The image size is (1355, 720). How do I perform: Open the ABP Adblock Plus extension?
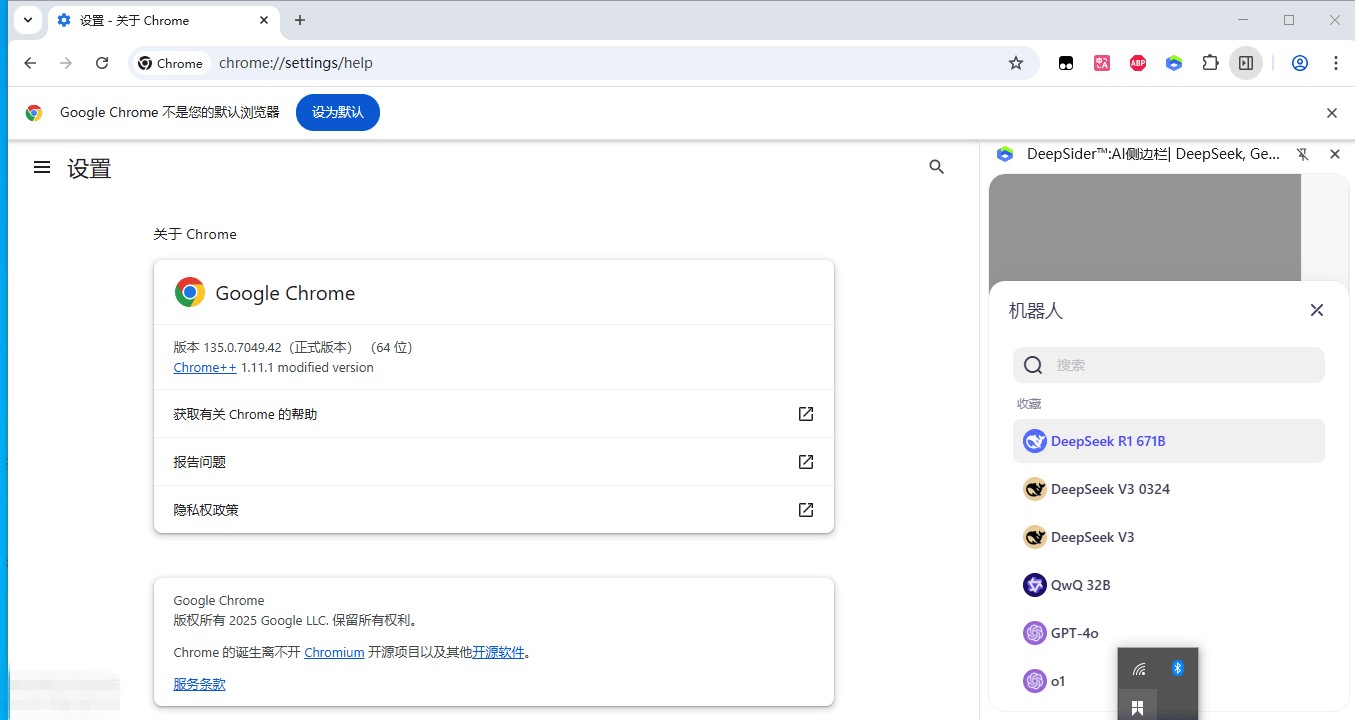pyautogui.click(x=1138, y=63)
